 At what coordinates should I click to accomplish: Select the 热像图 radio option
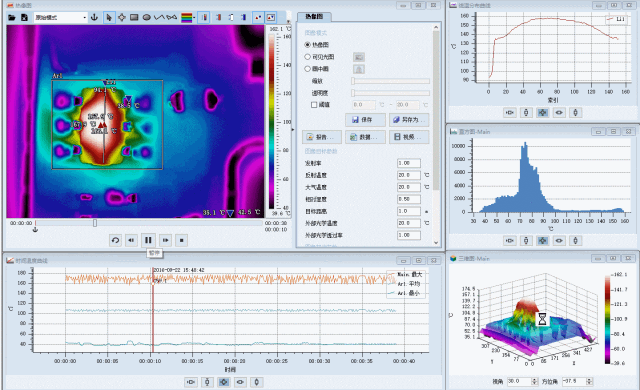click(308, 44)
